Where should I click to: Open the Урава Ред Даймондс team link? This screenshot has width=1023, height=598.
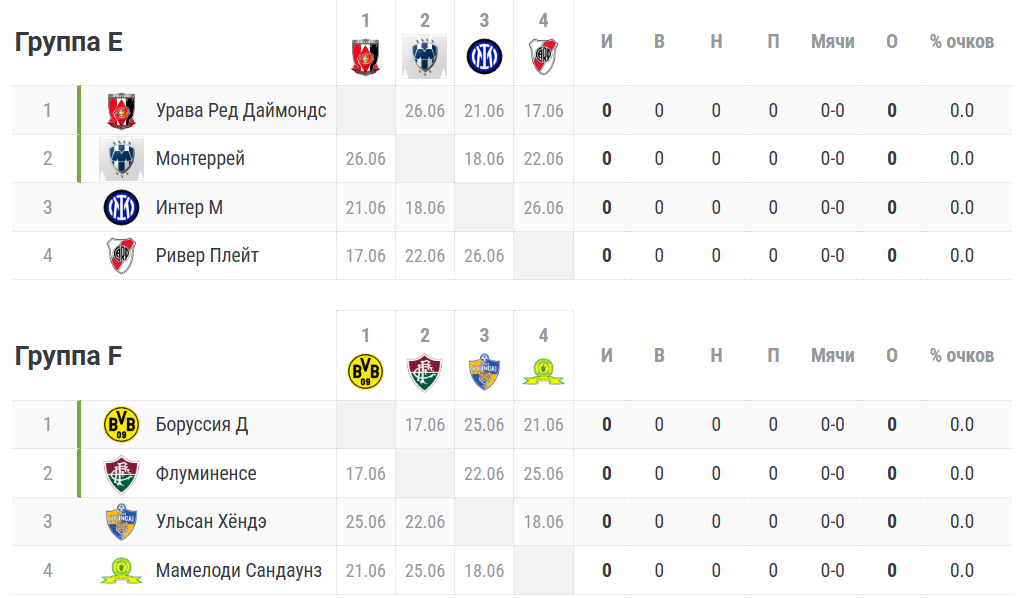tap(241, 110)
